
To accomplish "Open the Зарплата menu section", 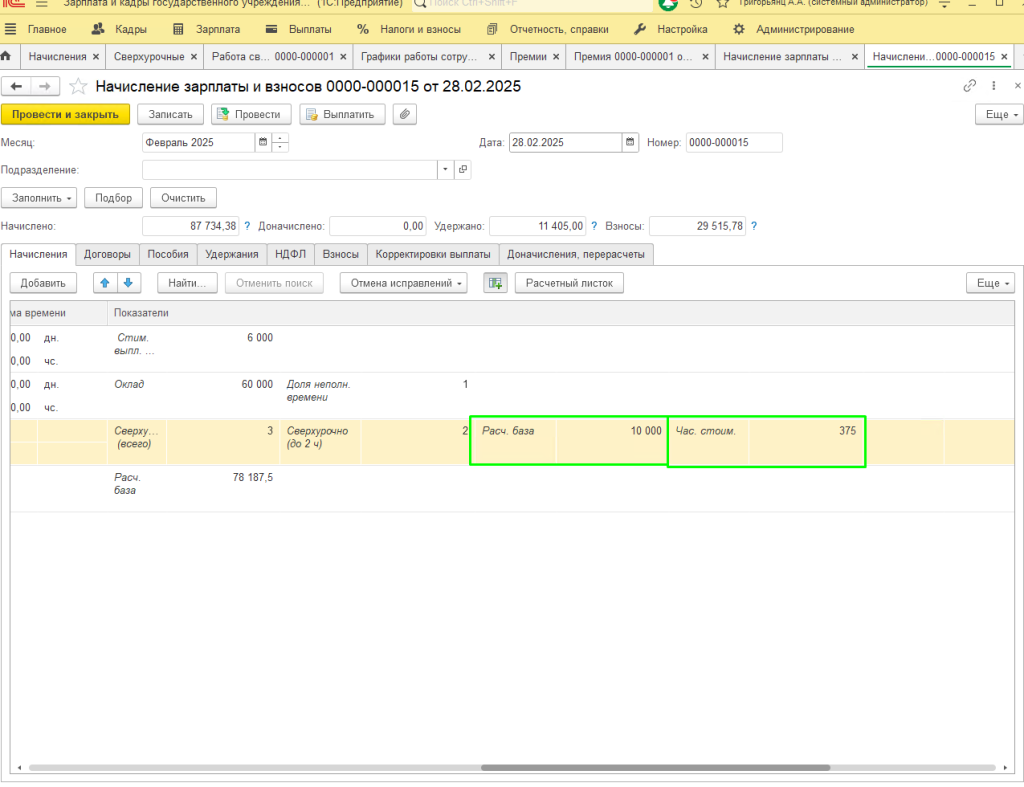I will click(206, 29).
